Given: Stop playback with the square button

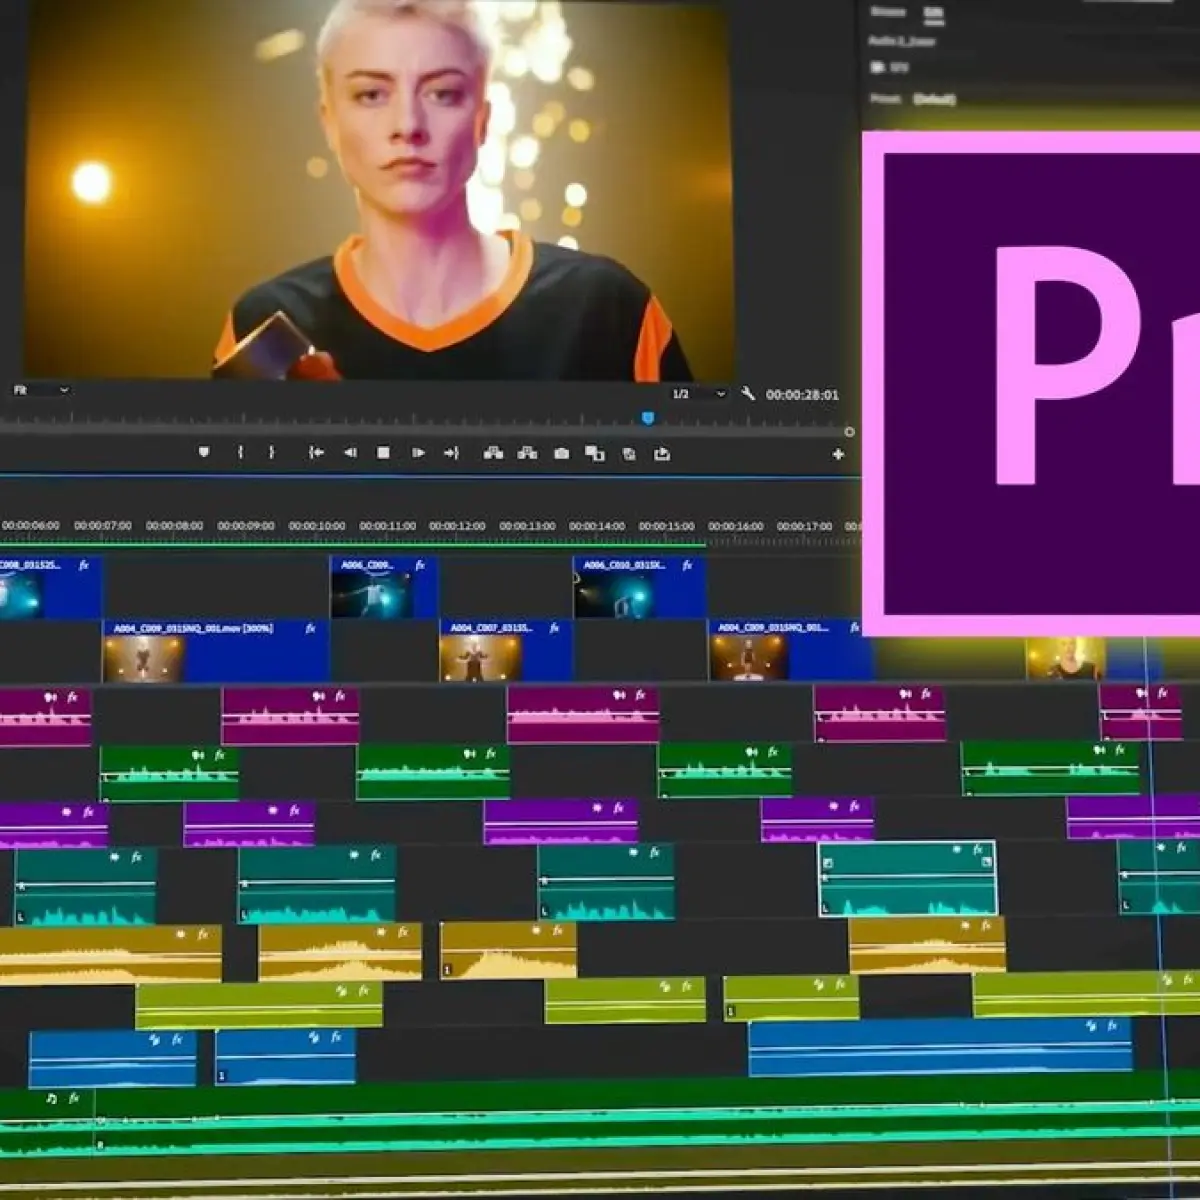Looking at the screenshot, I should pos(383,453).
